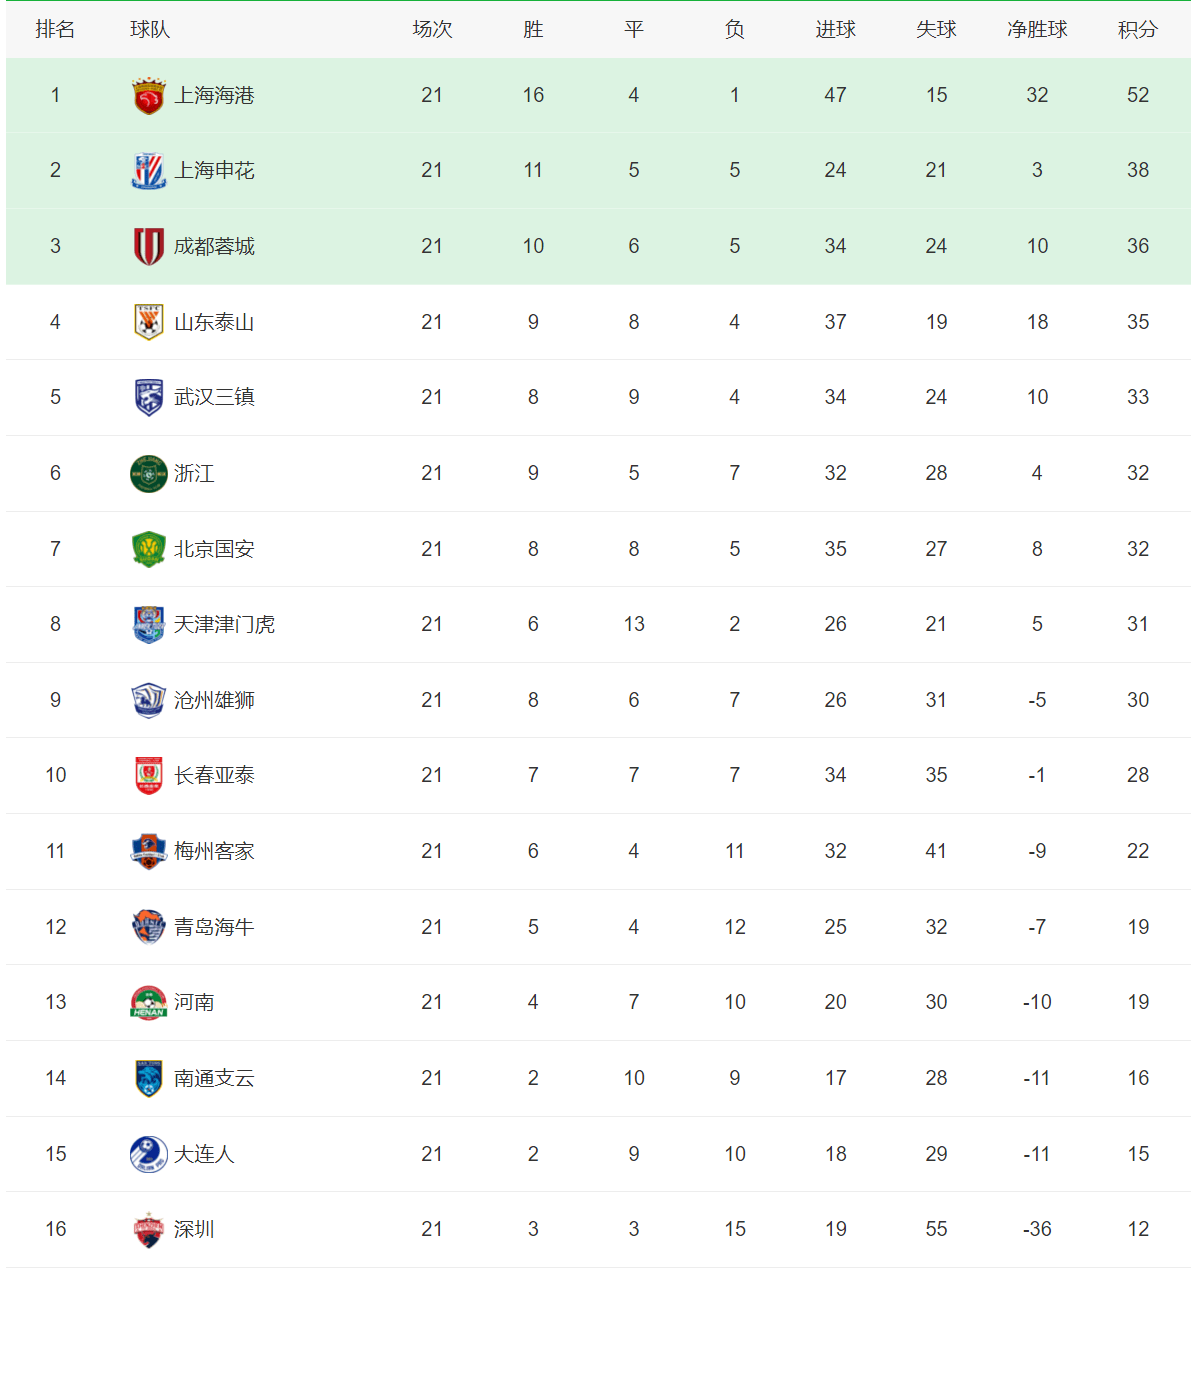Click the Shanghai Port (上海海港) team logo
This screenshot has width=1195, height=1384.
(149, 96)
